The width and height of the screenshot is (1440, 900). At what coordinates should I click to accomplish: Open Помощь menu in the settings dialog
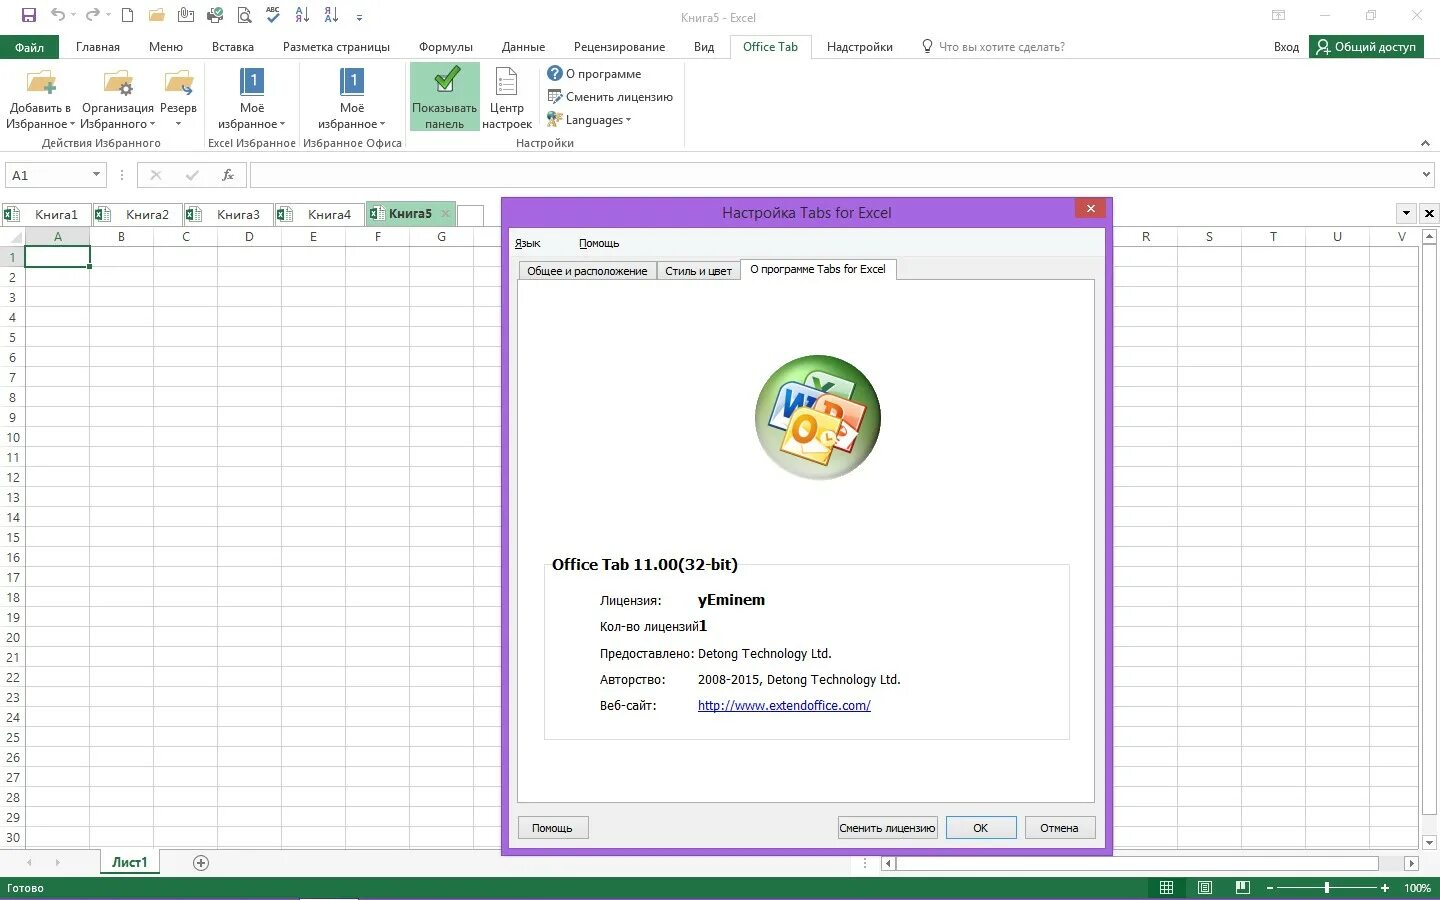click(x=599, y=243)
